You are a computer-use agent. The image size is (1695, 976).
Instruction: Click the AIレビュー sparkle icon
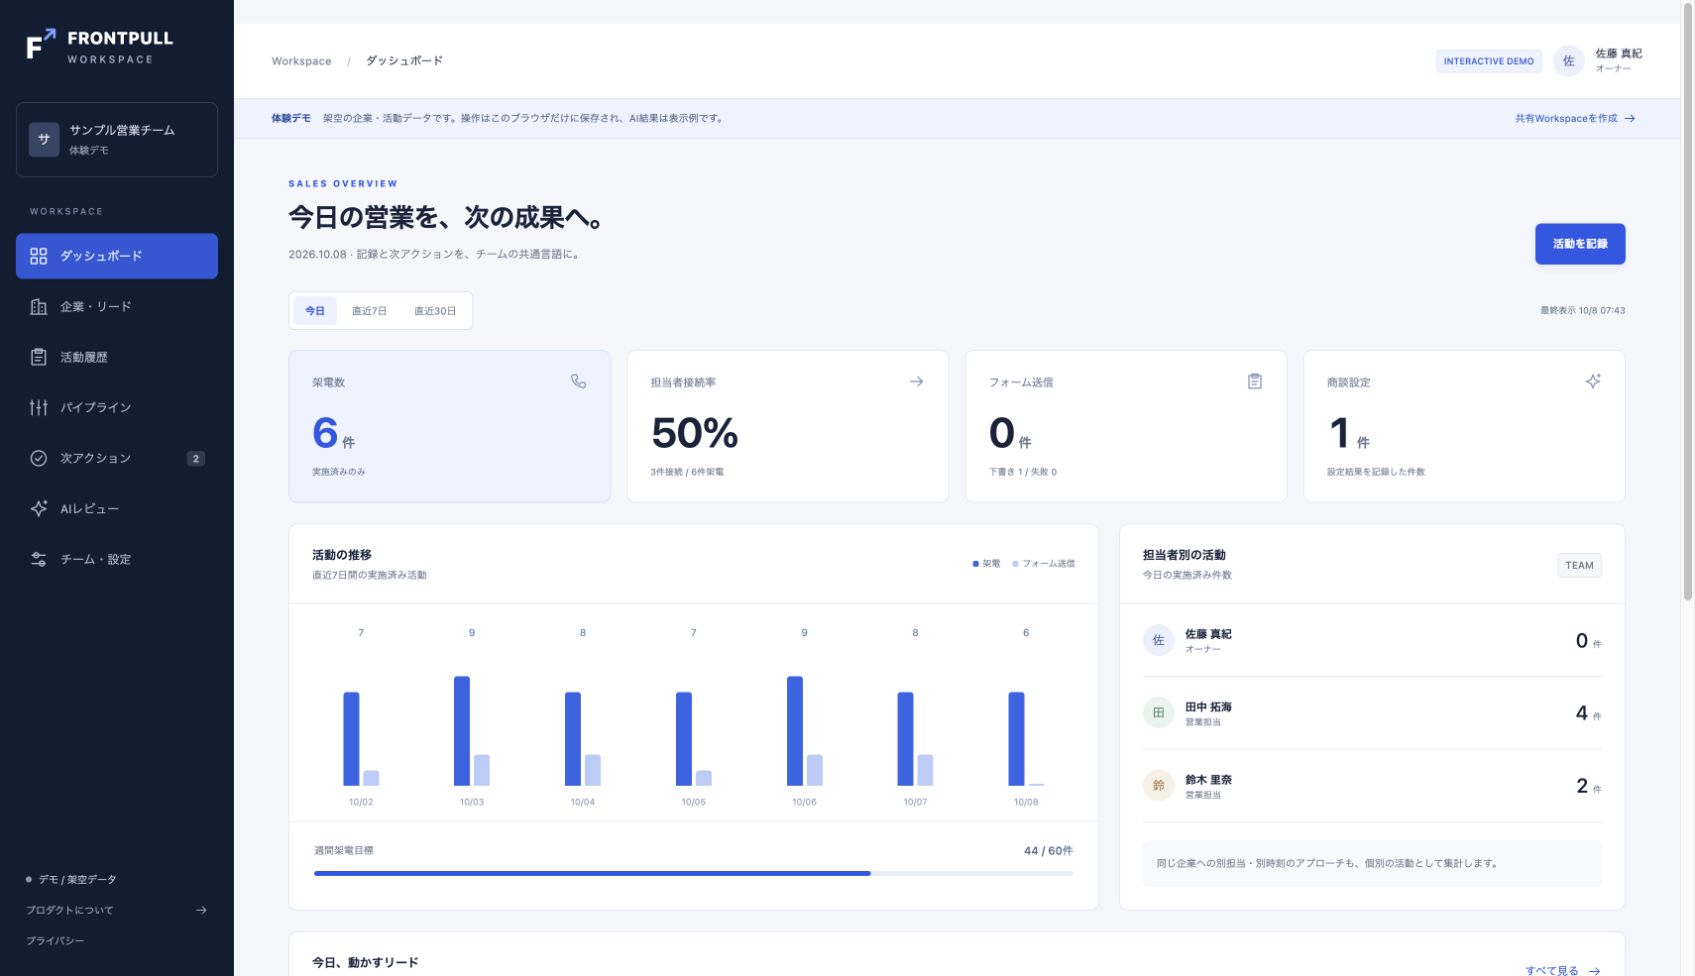click(39, 508)
